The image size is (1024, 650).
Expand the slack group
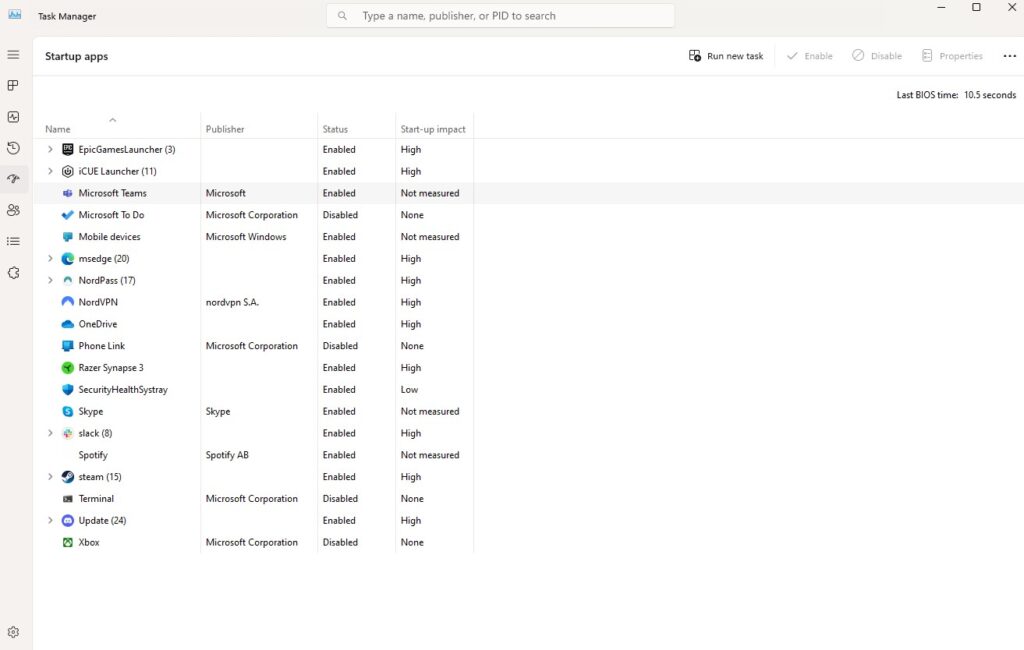coord(50,433)
